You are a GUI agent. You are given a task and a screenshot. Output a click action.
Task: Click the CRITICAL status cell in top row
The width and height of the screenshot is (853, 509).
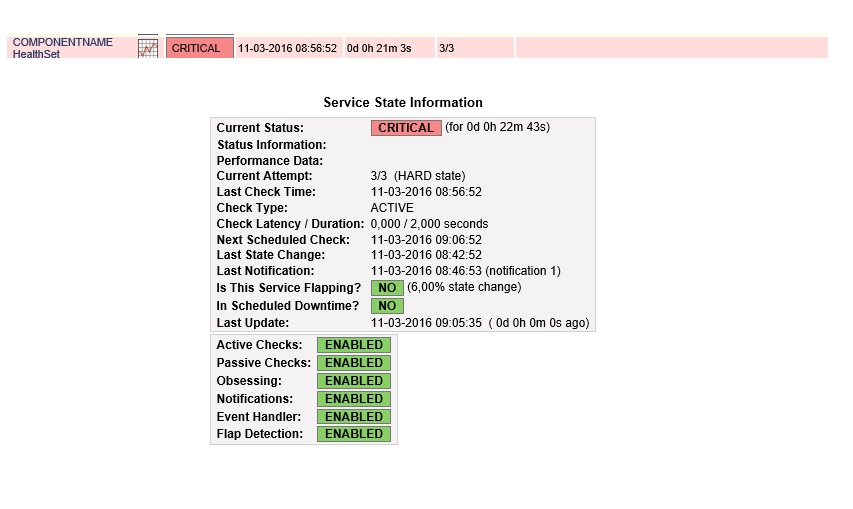199,48
